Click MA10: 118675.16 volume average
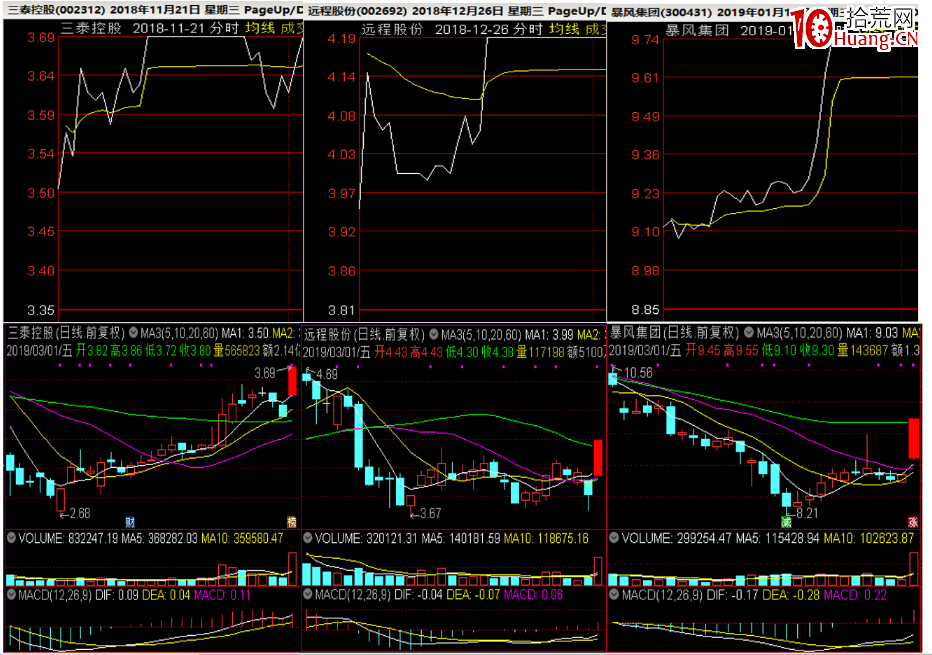The height and width of the screenshot is (655, 932). click(x=546, y=539)
